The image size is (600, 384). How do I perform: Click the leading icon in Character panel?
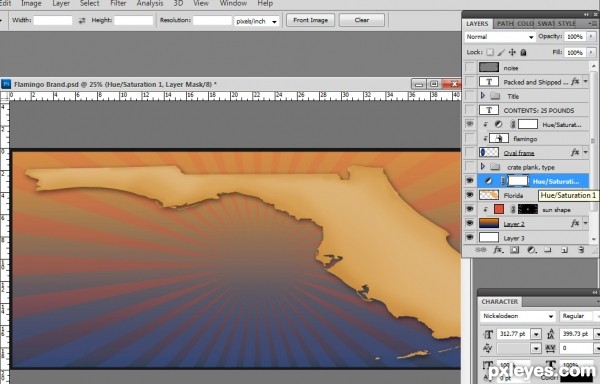[551, 334]
